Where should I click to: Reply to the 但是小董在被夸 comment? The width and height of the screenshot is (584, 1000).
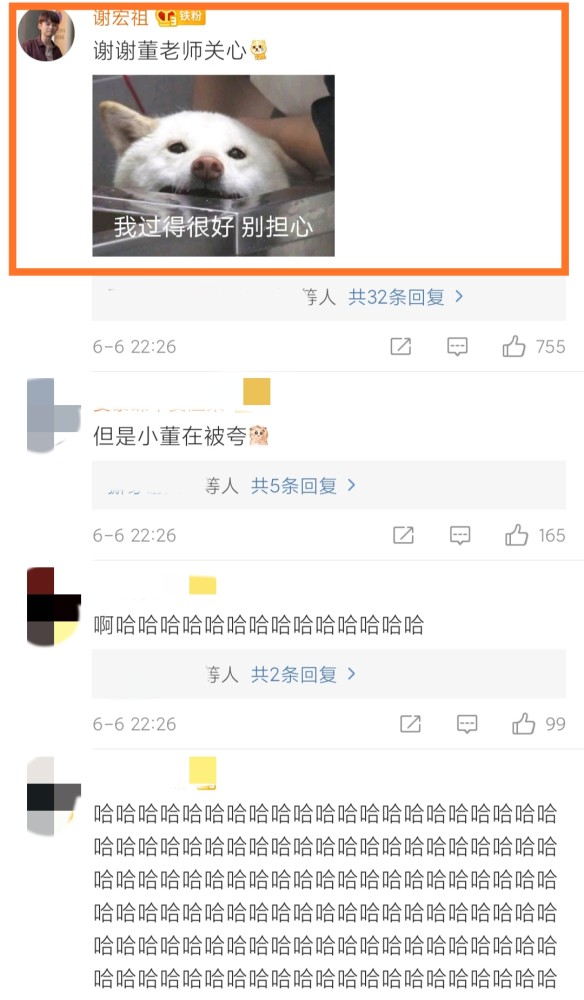(x=460, y=535)
